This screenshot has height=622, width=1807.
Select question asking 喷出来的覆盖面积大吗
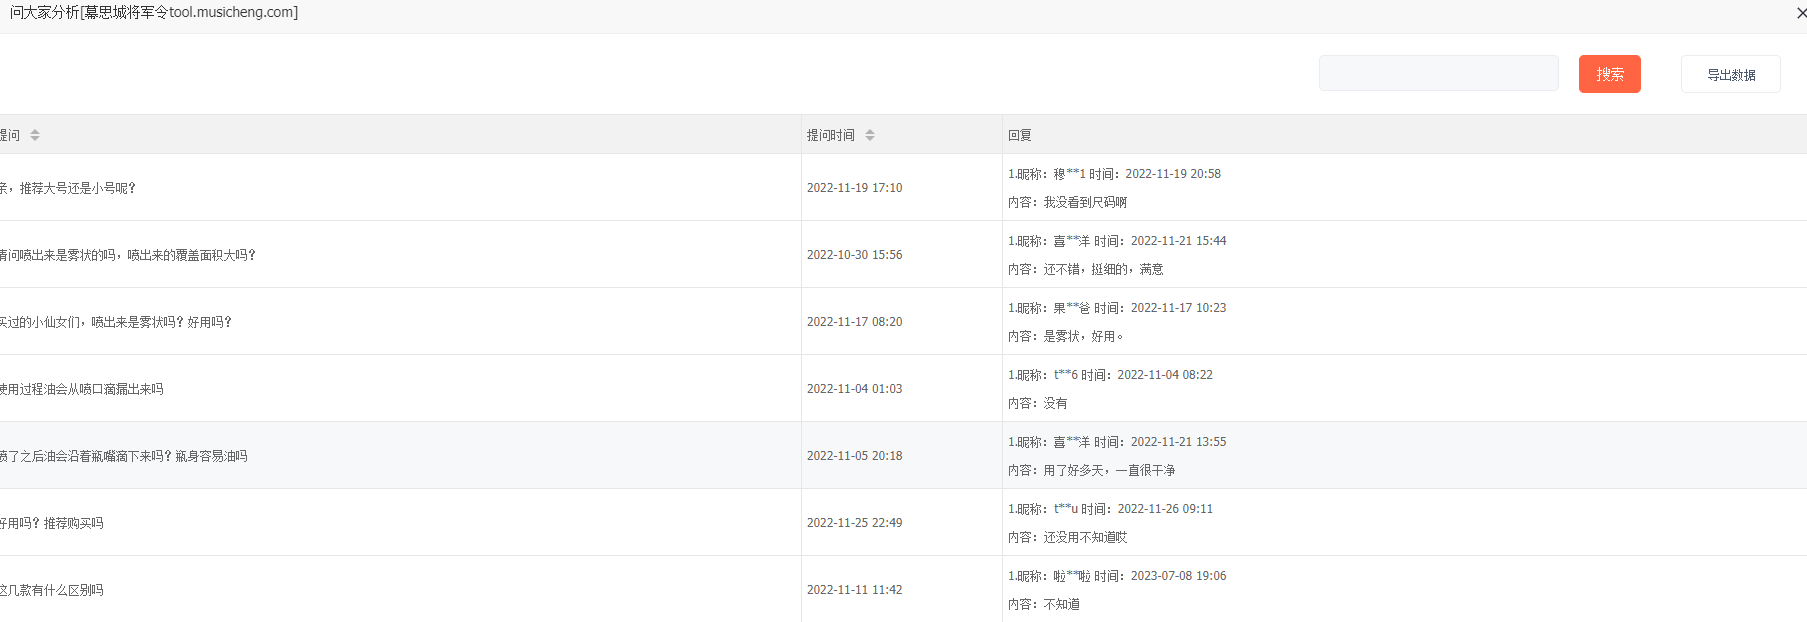[x=128, y=255]
